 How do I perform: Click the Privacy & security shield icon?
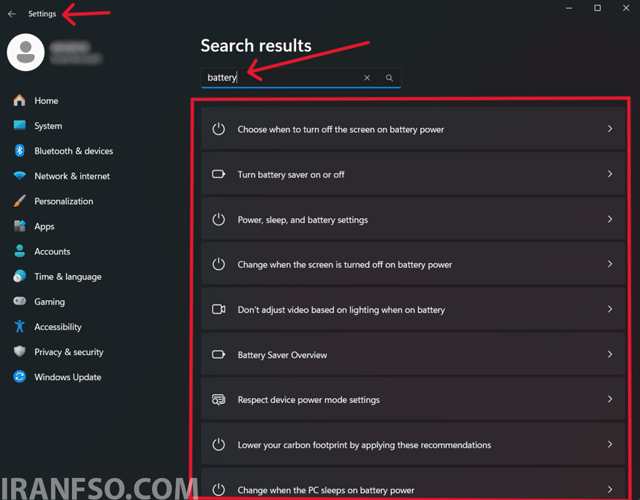19,351
